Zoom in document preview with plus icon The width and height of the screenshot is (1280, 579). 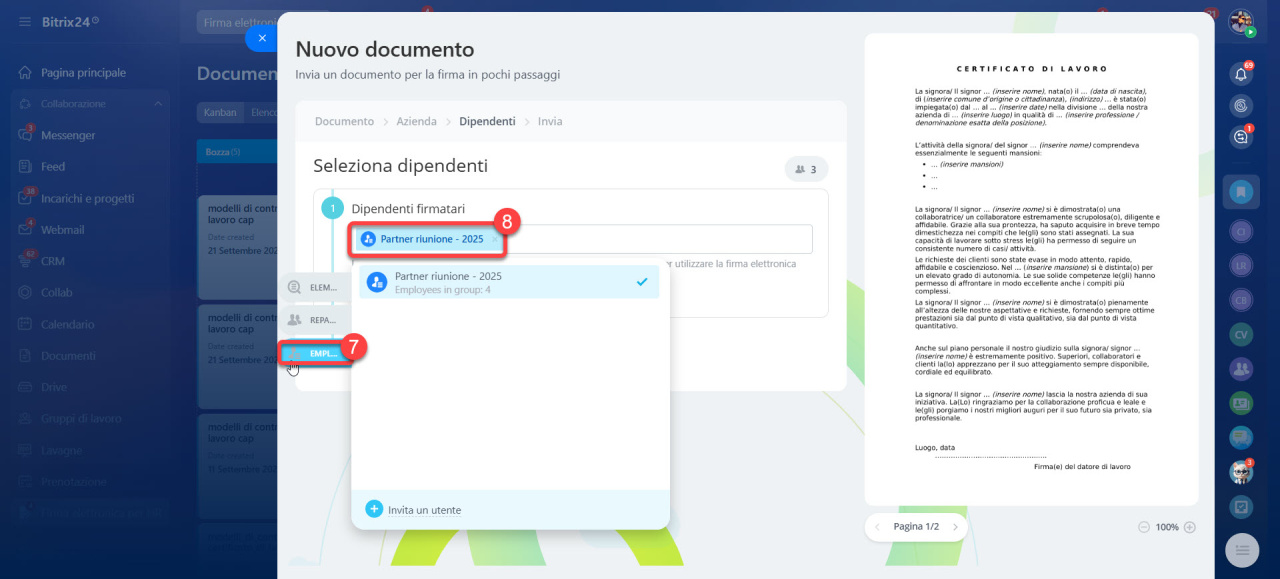click(1189, 527)
